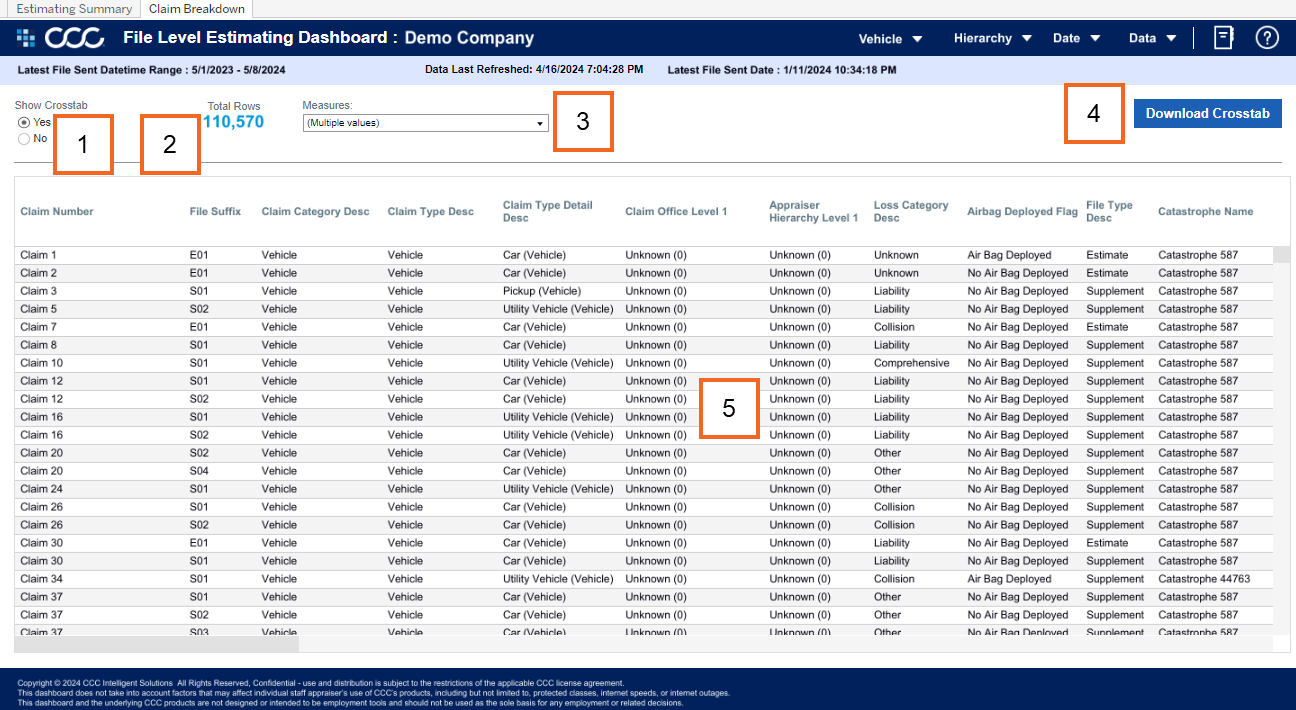Click the Catastrophe 44763 cell

(x=1203, y=579)
